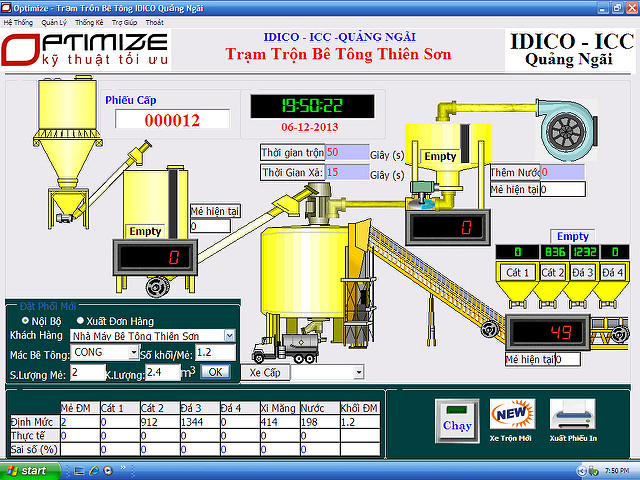Click the blower fan icon
Viewport: 640px width, 480px height.
567,129
